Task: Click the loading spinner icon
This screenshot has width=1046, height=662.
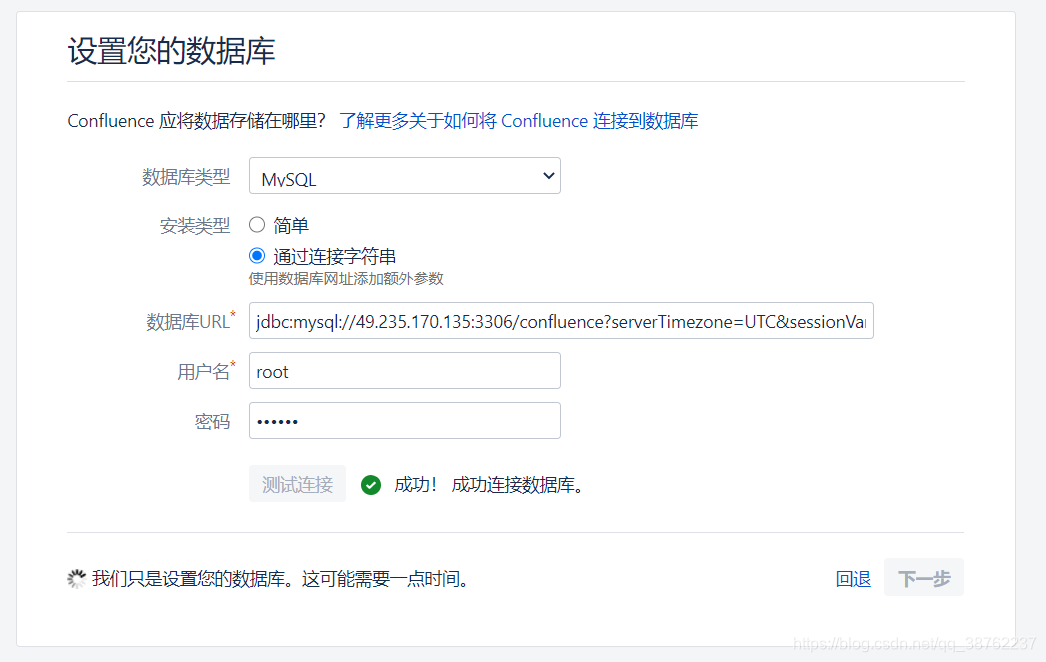Action: 77,579
